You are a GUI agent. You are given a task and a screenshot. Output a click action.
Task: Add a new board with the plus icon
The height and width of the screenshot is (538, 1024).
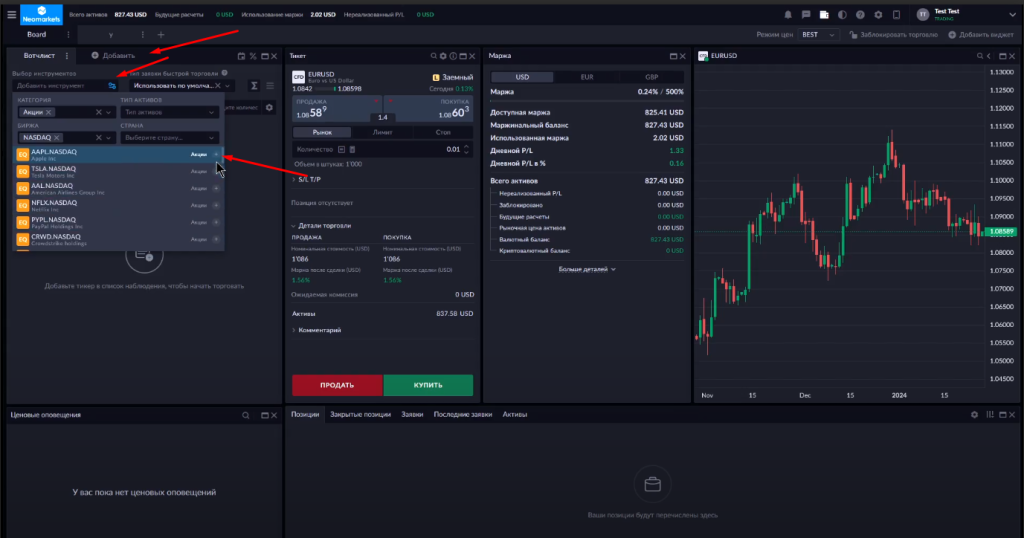161,35
